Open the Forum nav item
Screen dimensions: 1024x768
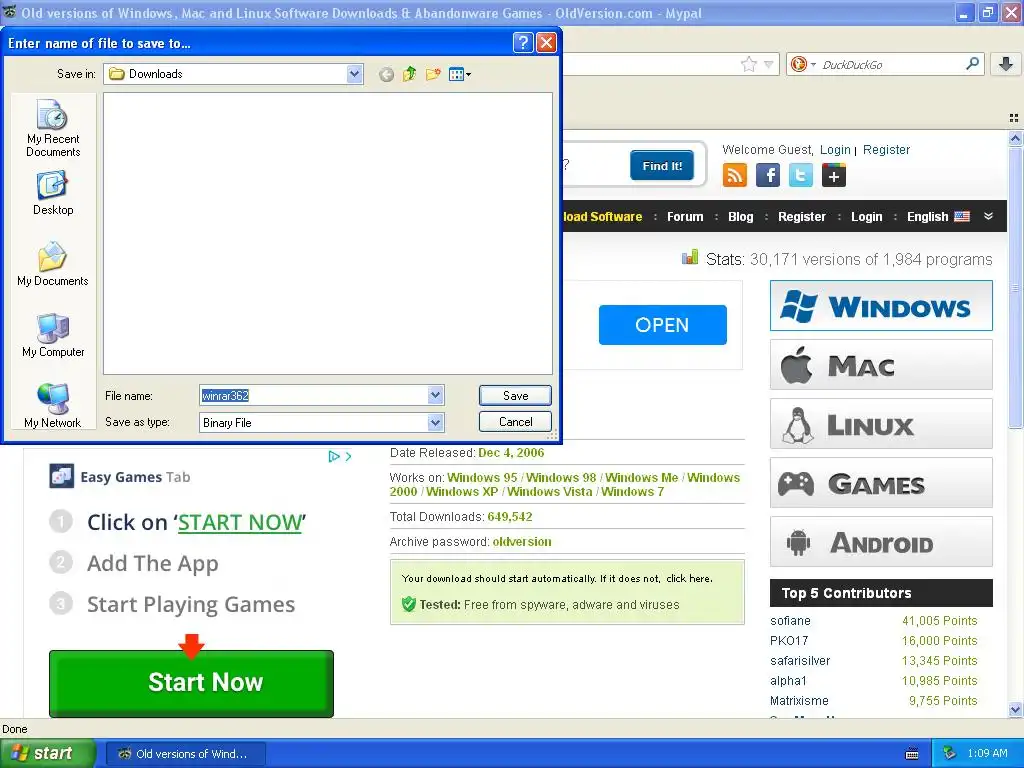[685, 217]
